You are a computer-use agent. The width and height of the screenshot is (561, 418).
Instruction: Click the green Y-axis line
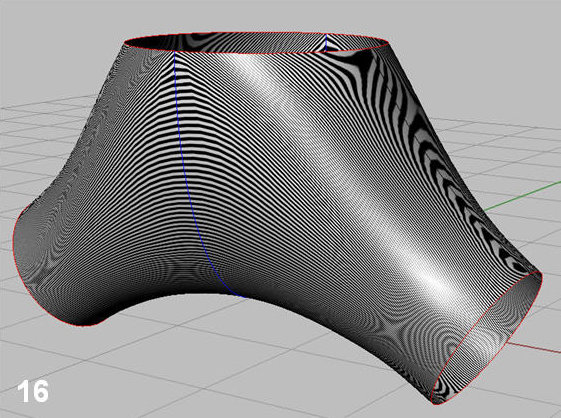coord(522,195)
